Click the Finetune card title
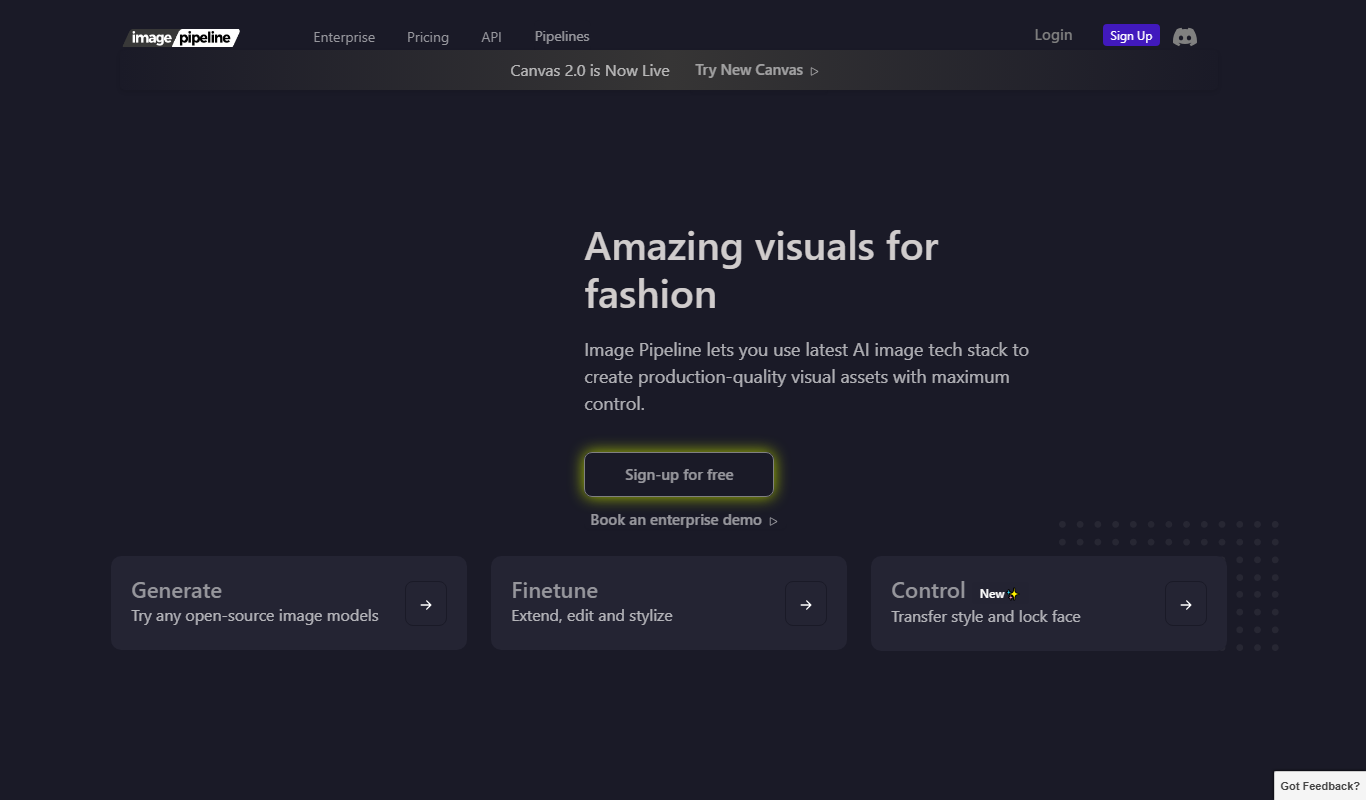 tap(555, 590)
